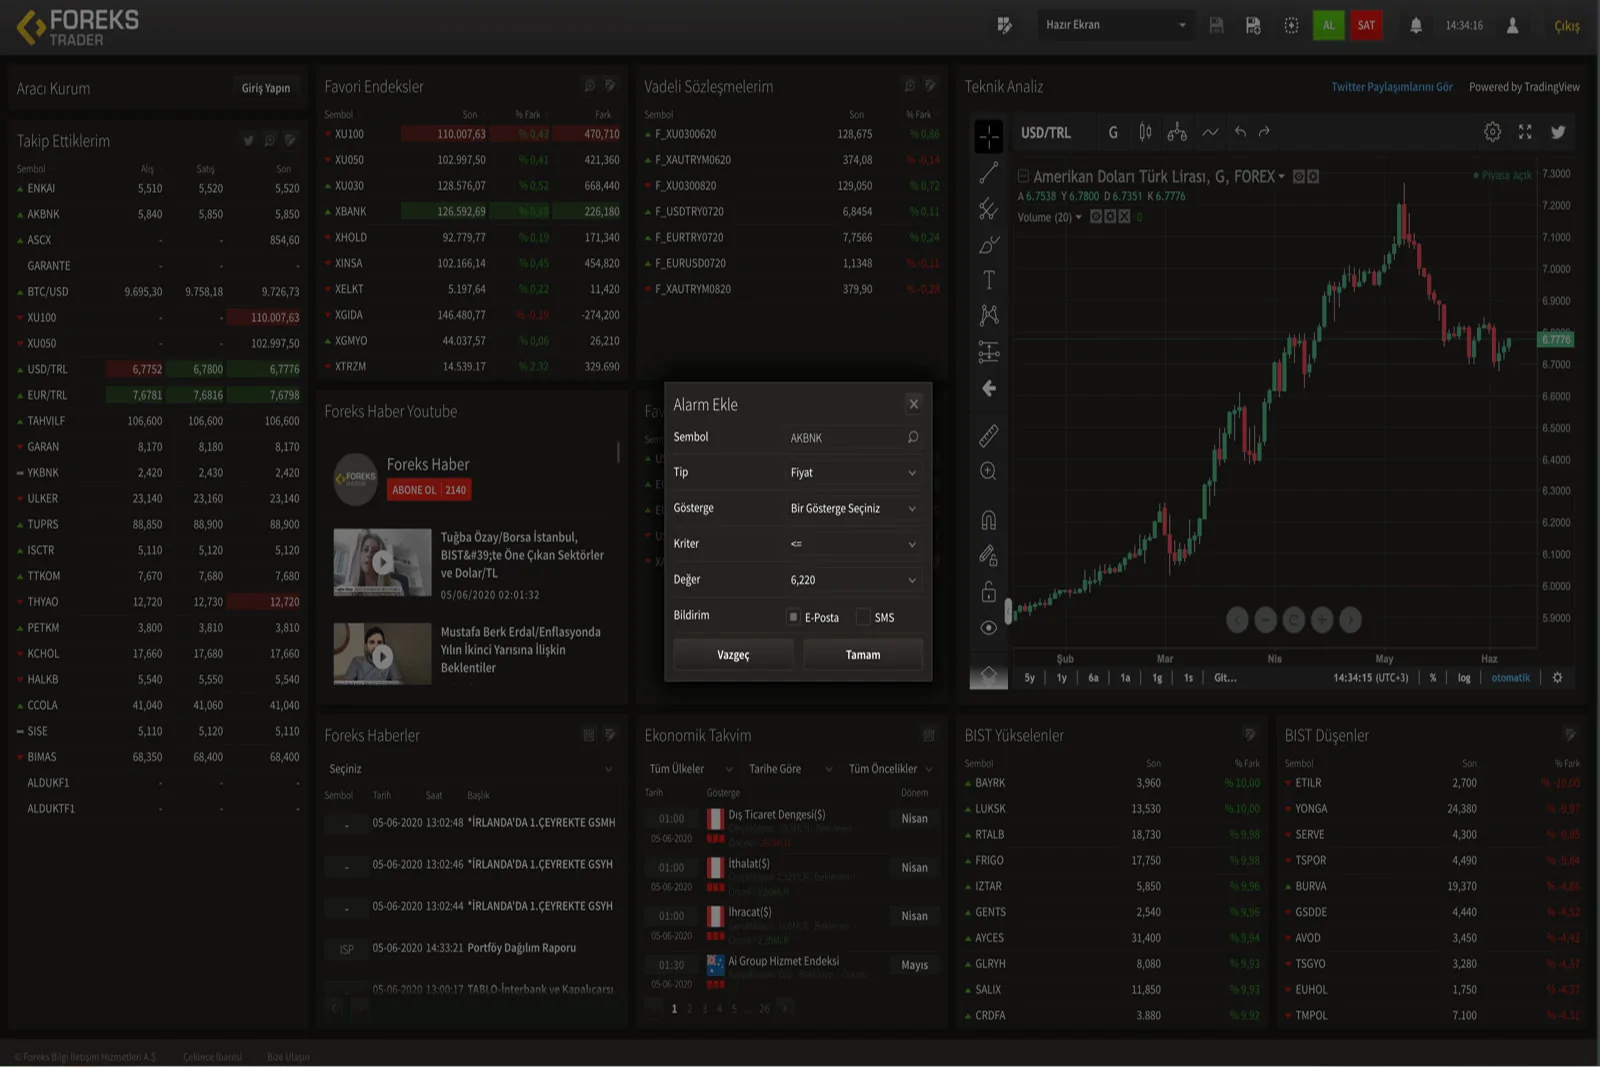Viewport: 1600px width, 1067px height.
Task: Select the 1y chart time range
Action: 1061,678
